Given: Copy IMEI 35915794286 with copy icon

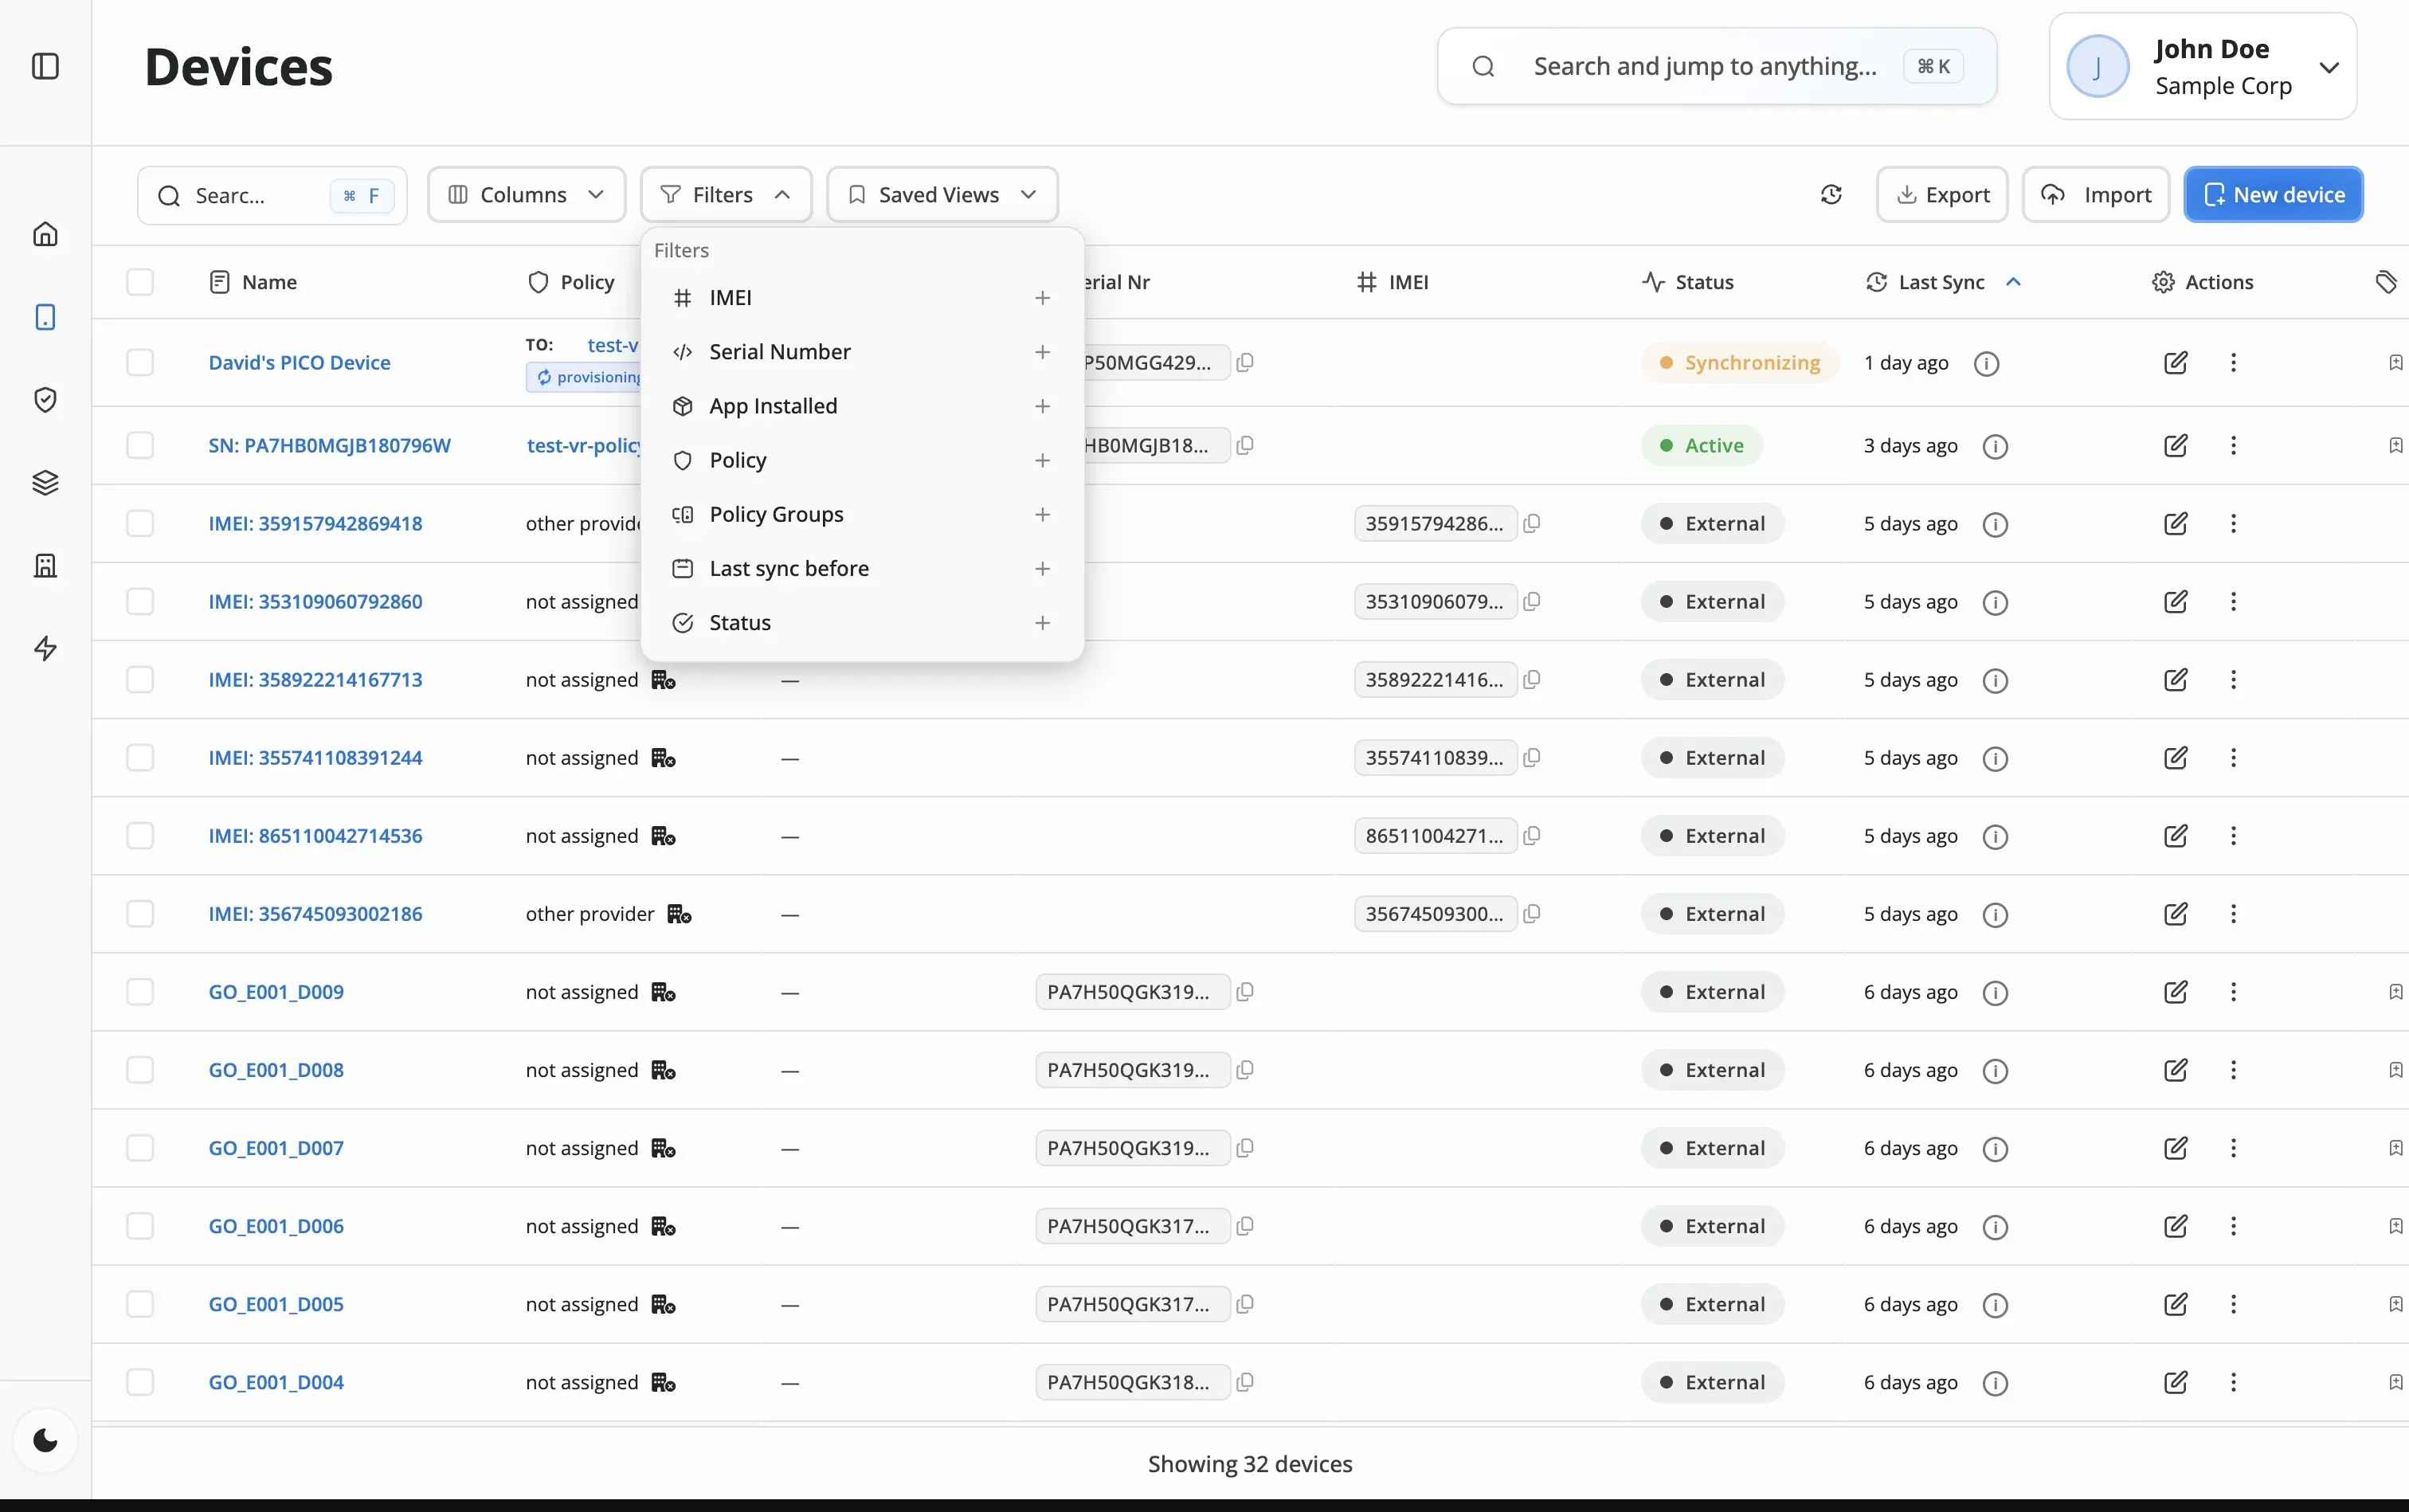Looking at the screenshot, I should (1532, 523).
